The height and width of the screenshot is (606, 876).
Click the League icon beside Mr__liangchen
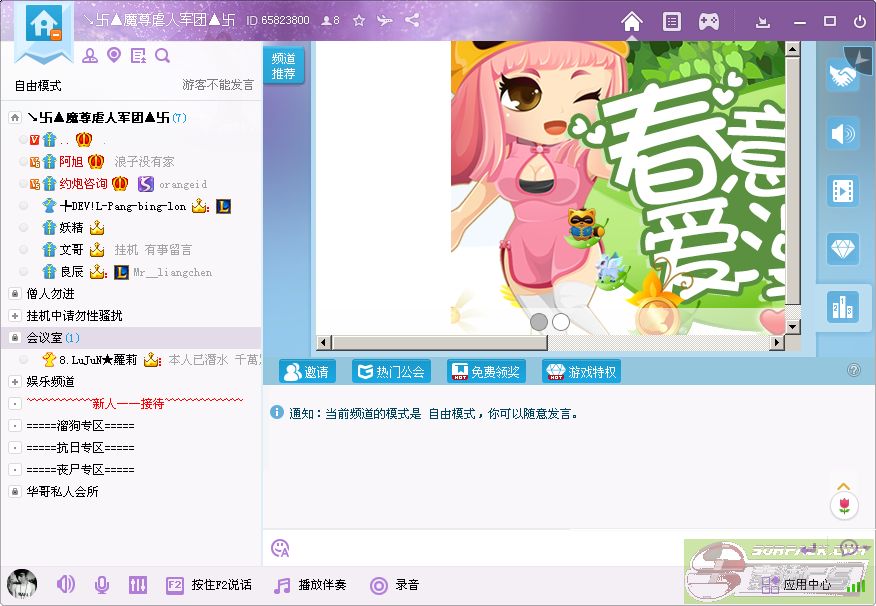(x=121, y=273)
